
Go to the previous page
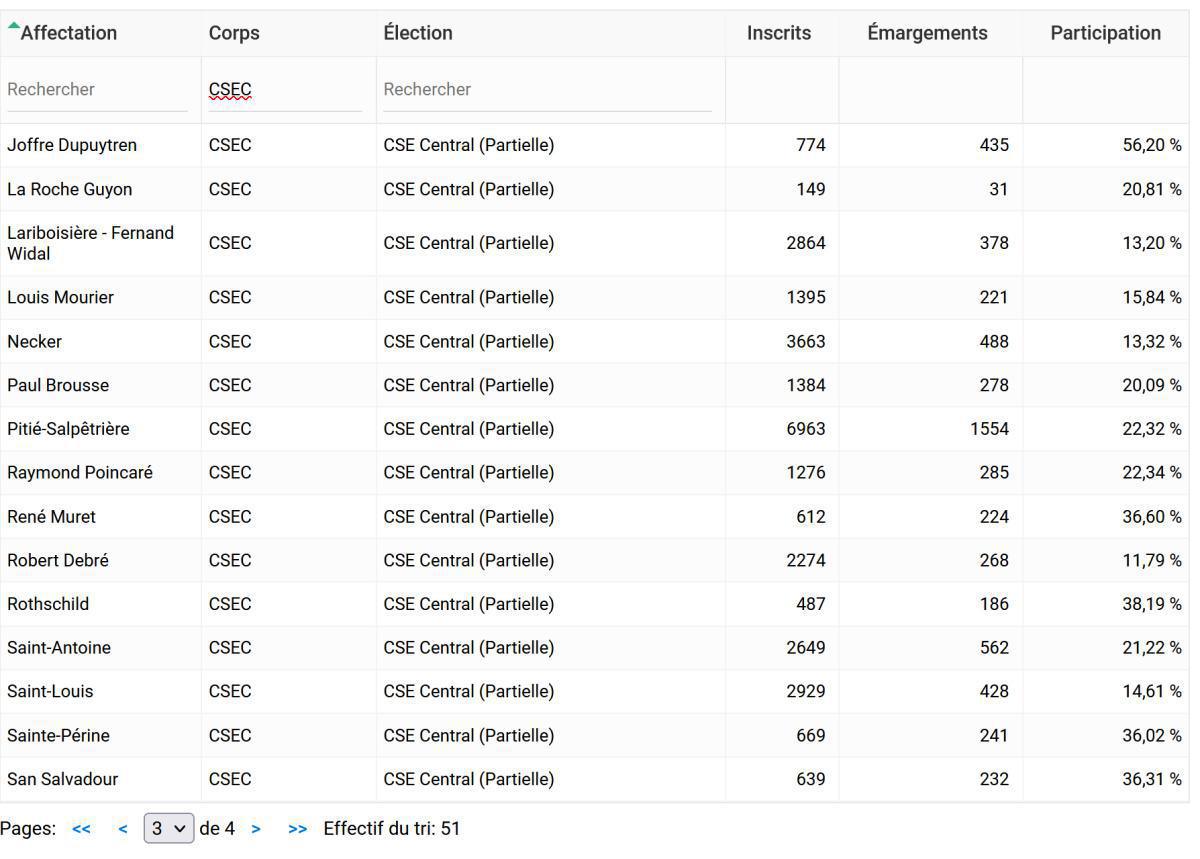[x=122, y=829]
